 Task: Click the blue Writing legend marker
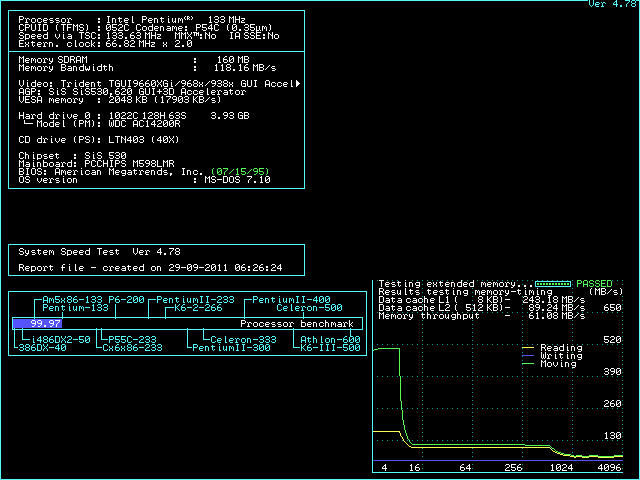pyautogui.click(x=528, y=356)
